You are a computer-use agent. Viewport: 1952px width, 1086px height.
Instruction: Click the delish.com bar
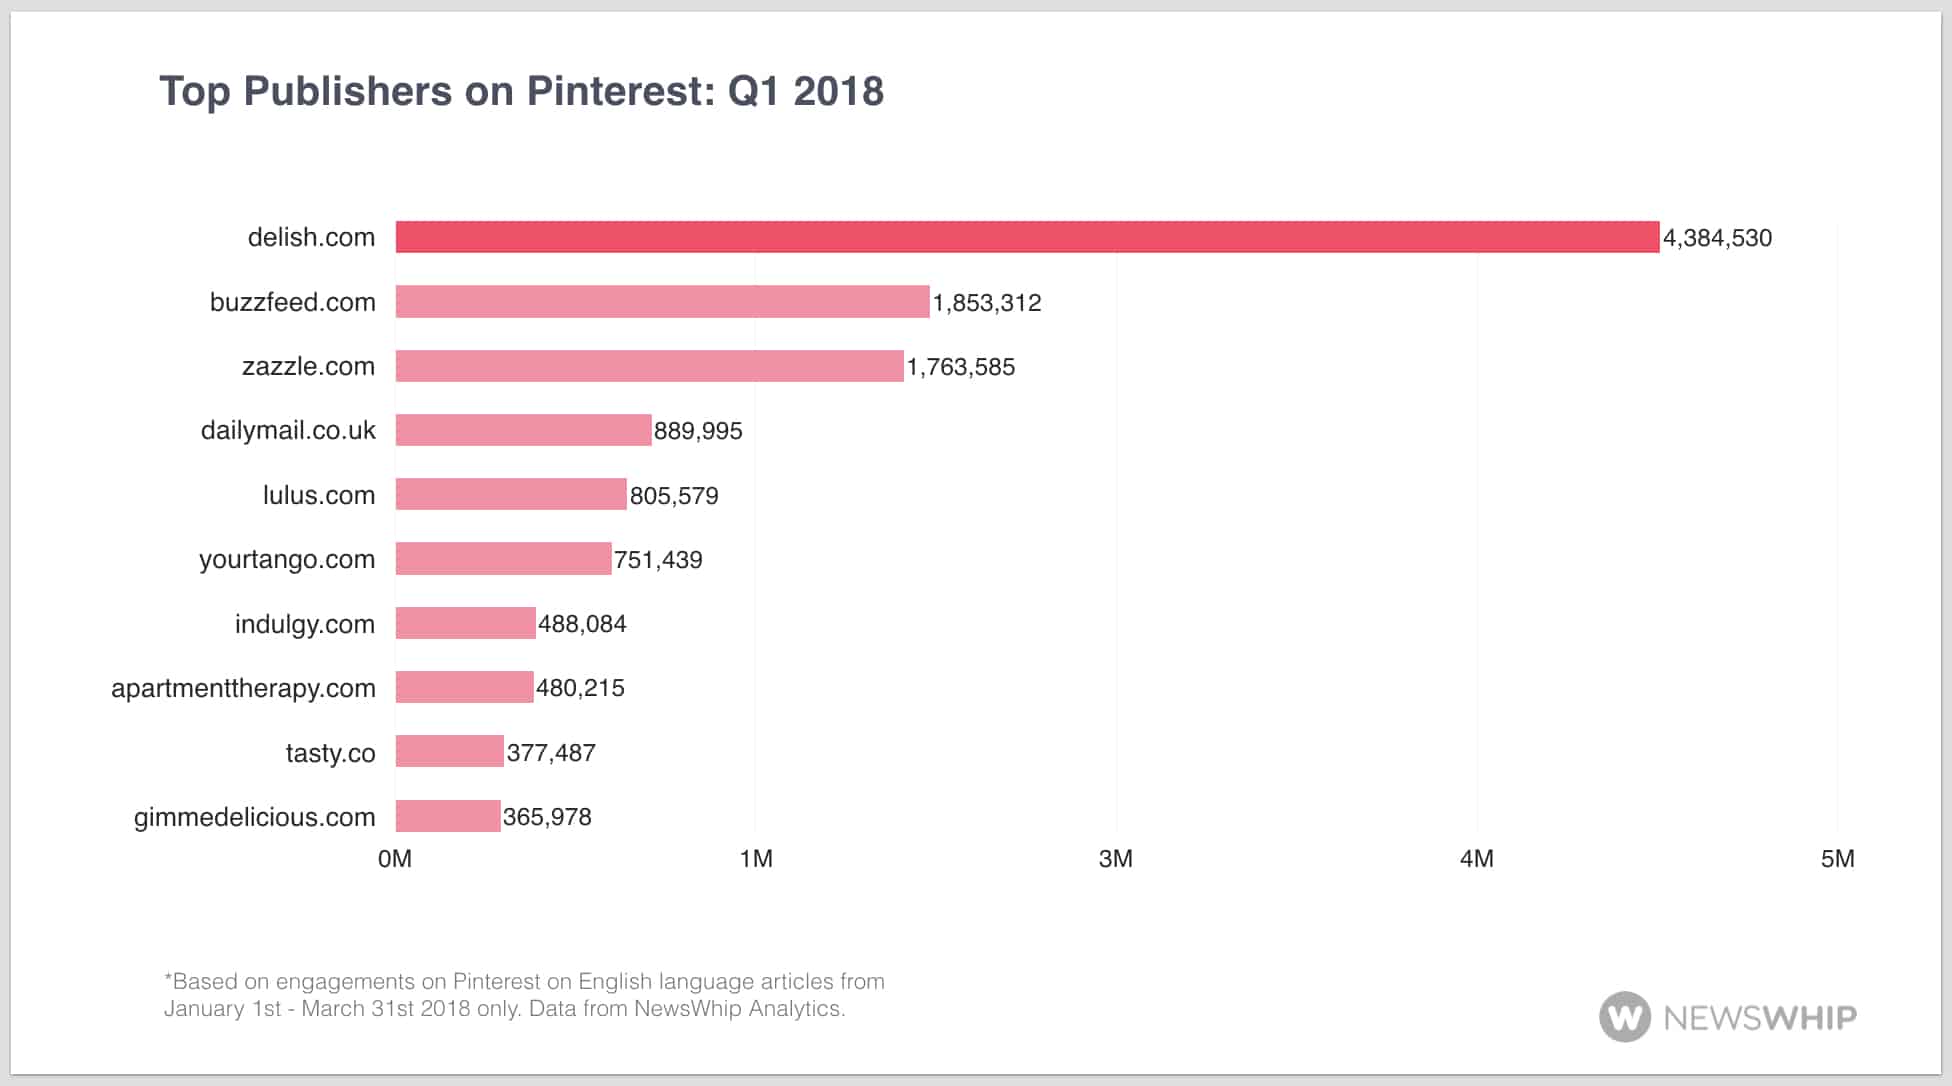coord(1027,237)
